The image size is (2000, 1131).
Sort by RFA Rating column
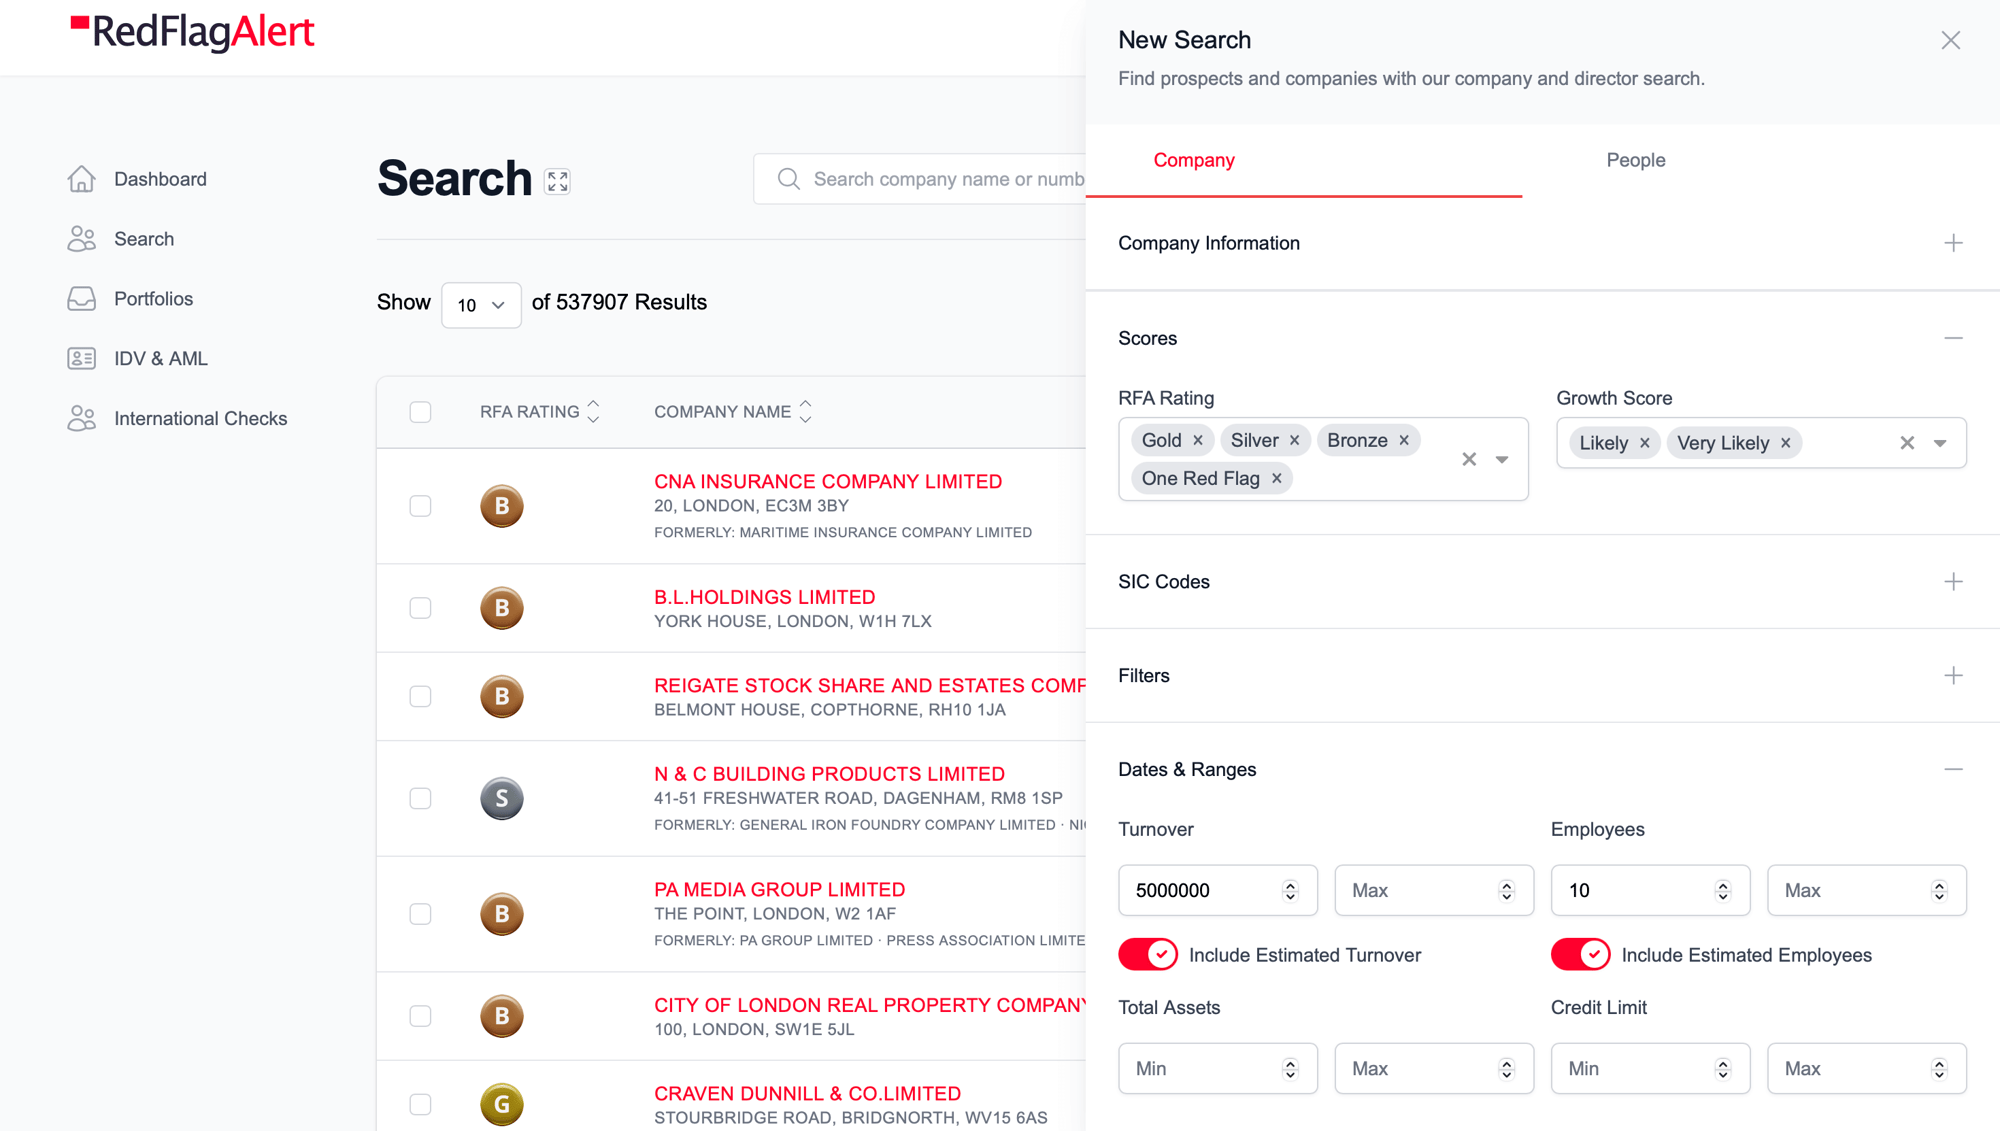click(x=540, y=412)
